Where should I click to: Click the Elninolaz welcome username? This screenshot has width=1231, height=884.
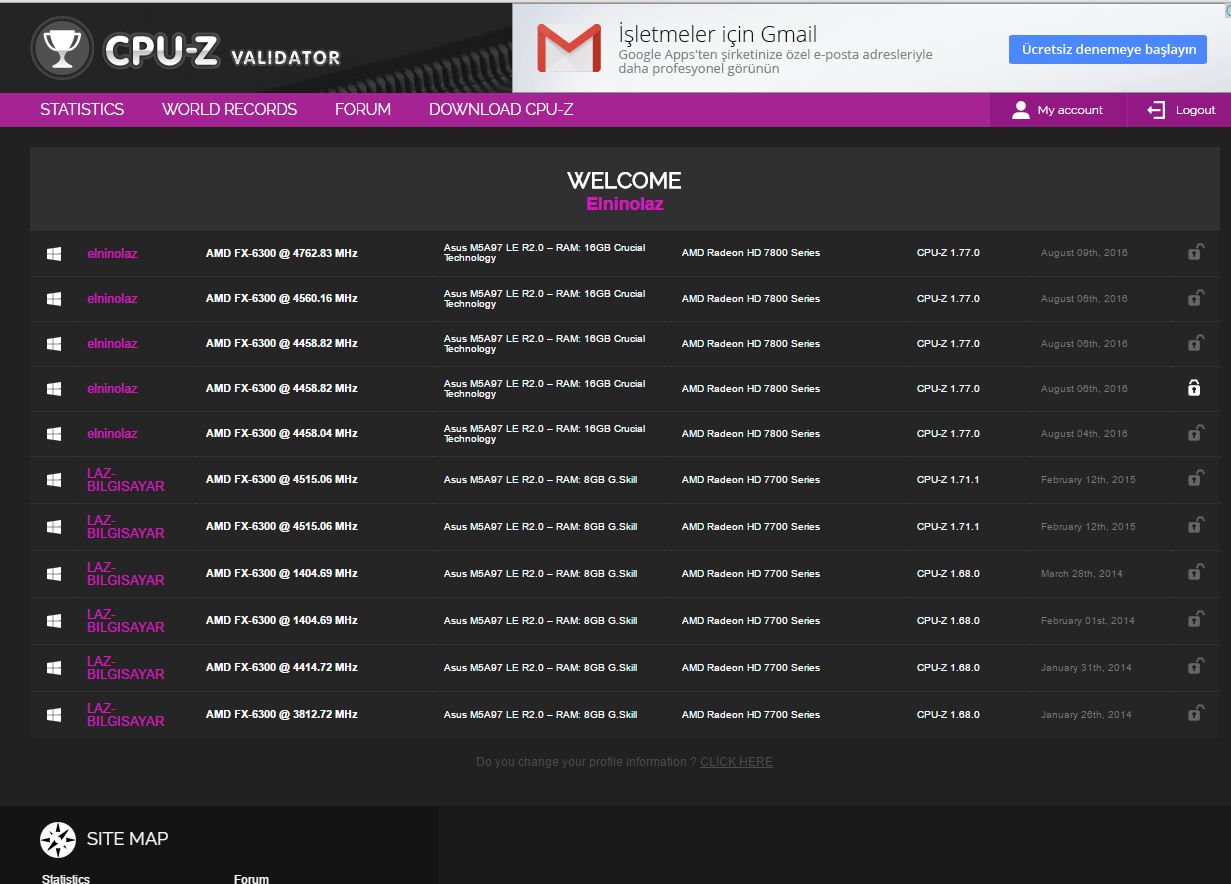coord(625,204)
